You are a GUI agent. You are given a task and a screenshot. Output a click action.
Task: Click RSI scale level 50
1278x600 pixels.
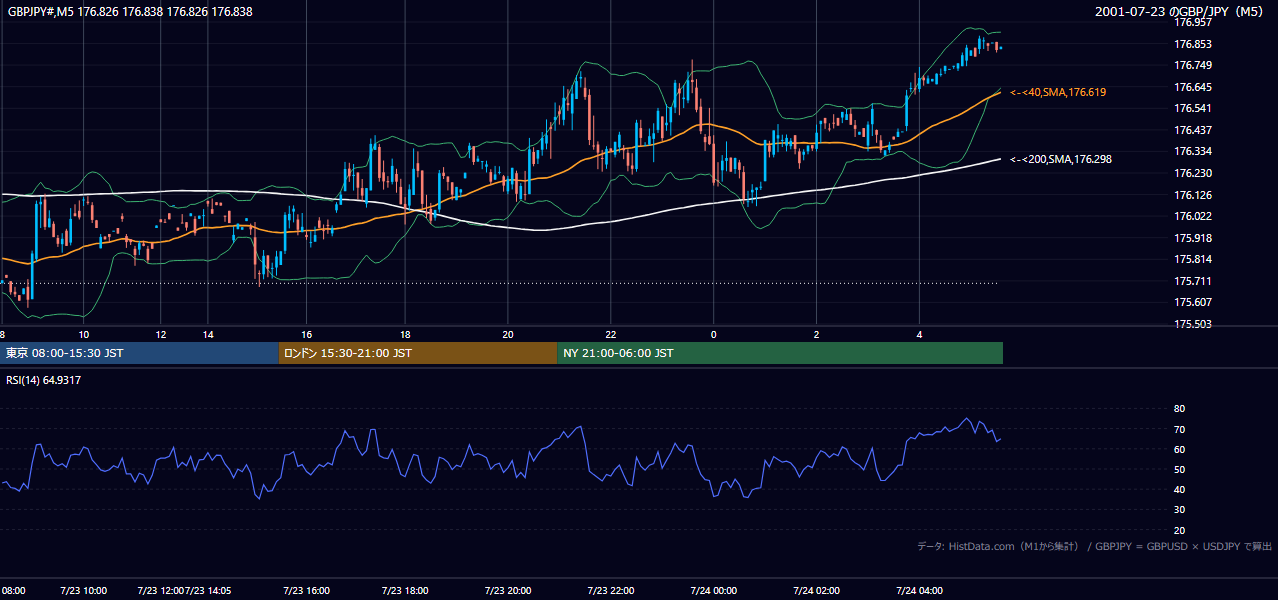point(1179,469)
